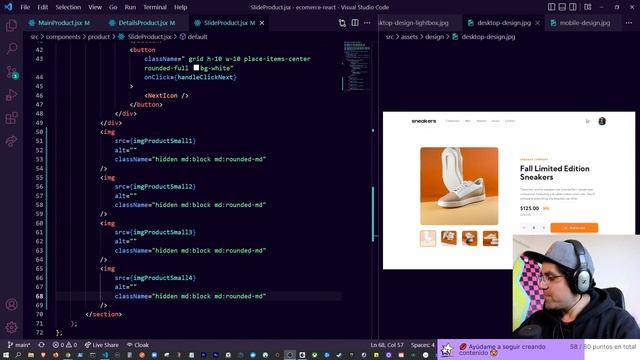Click the compare changes icon in editor toolbar
Image resolution: width=640 pixels, height=360 pixels.
click(342, 23)
